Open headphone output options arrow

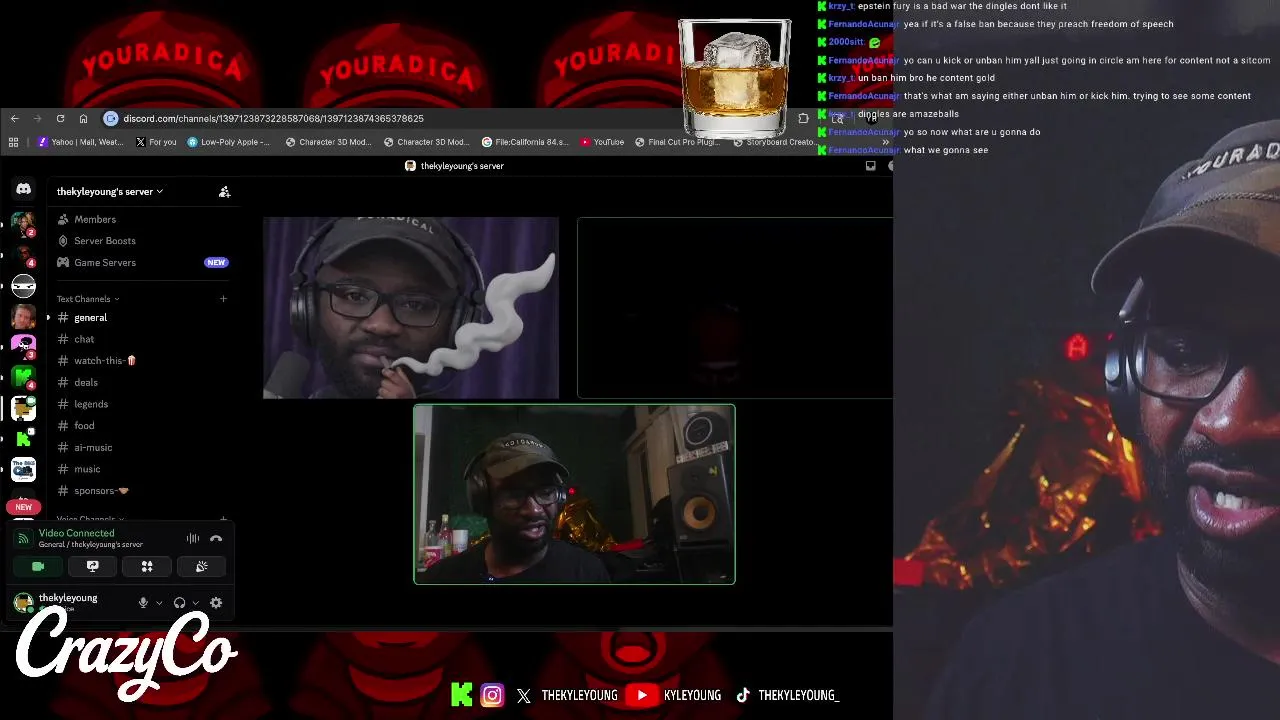pos(195,603)
